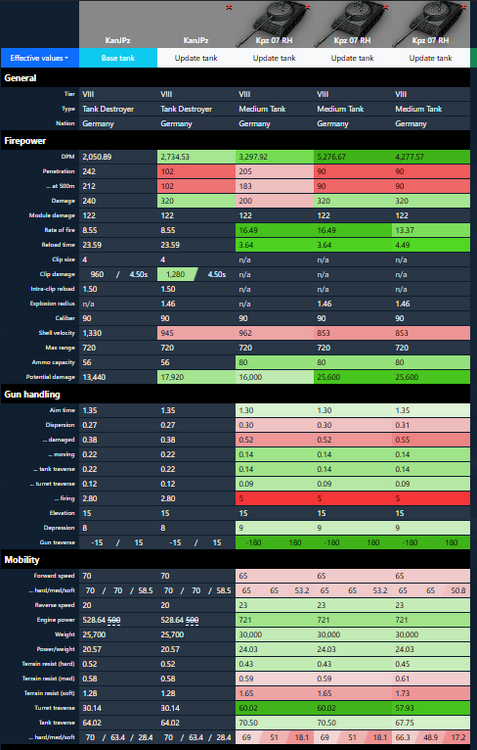Click the soft terrain resist value 1.73
Screen dimensions: 477x750
[402, 693]
